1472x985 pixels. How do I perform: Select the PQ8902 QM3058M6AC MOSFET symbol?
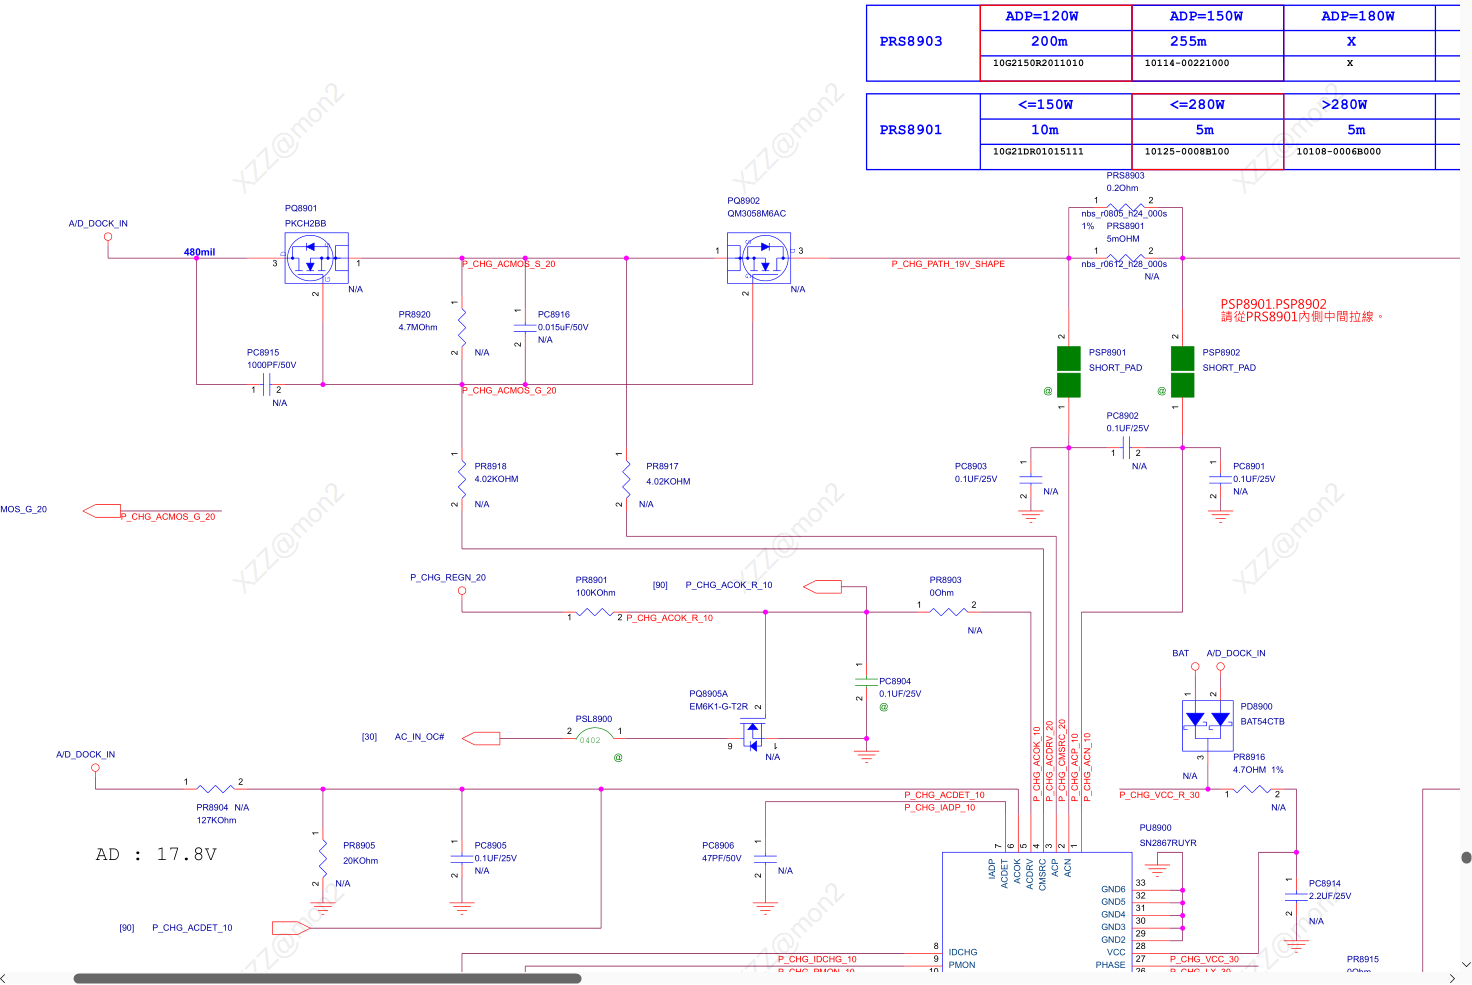coord(759,258)
